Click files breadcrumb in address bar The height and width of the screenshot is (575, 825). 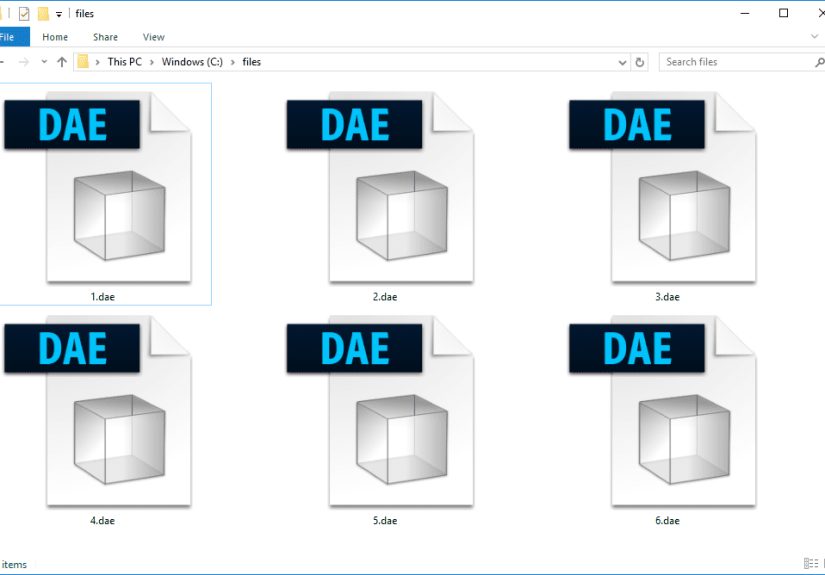click(251, 62)
